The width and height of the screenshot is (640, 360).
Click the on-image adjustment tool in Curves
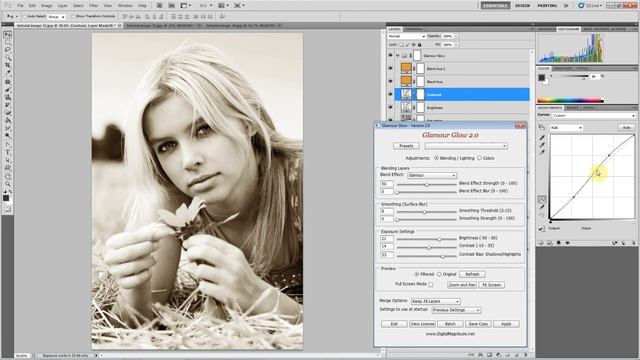(x=542, y=128)
